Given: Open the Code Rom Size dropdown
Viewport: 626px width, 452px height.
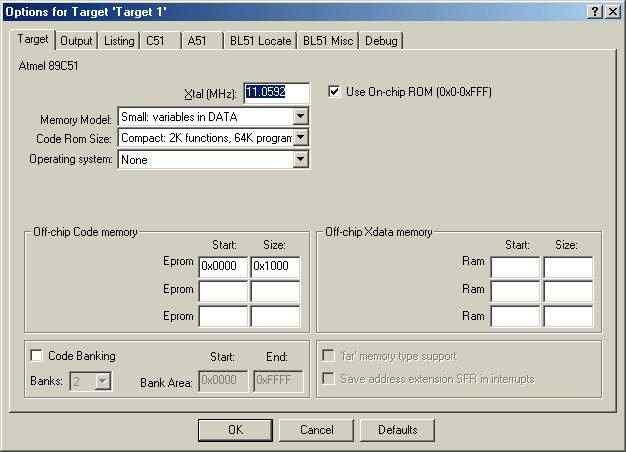Looking at the screenshot, I should pyautogui.click(x=301, y=138).
